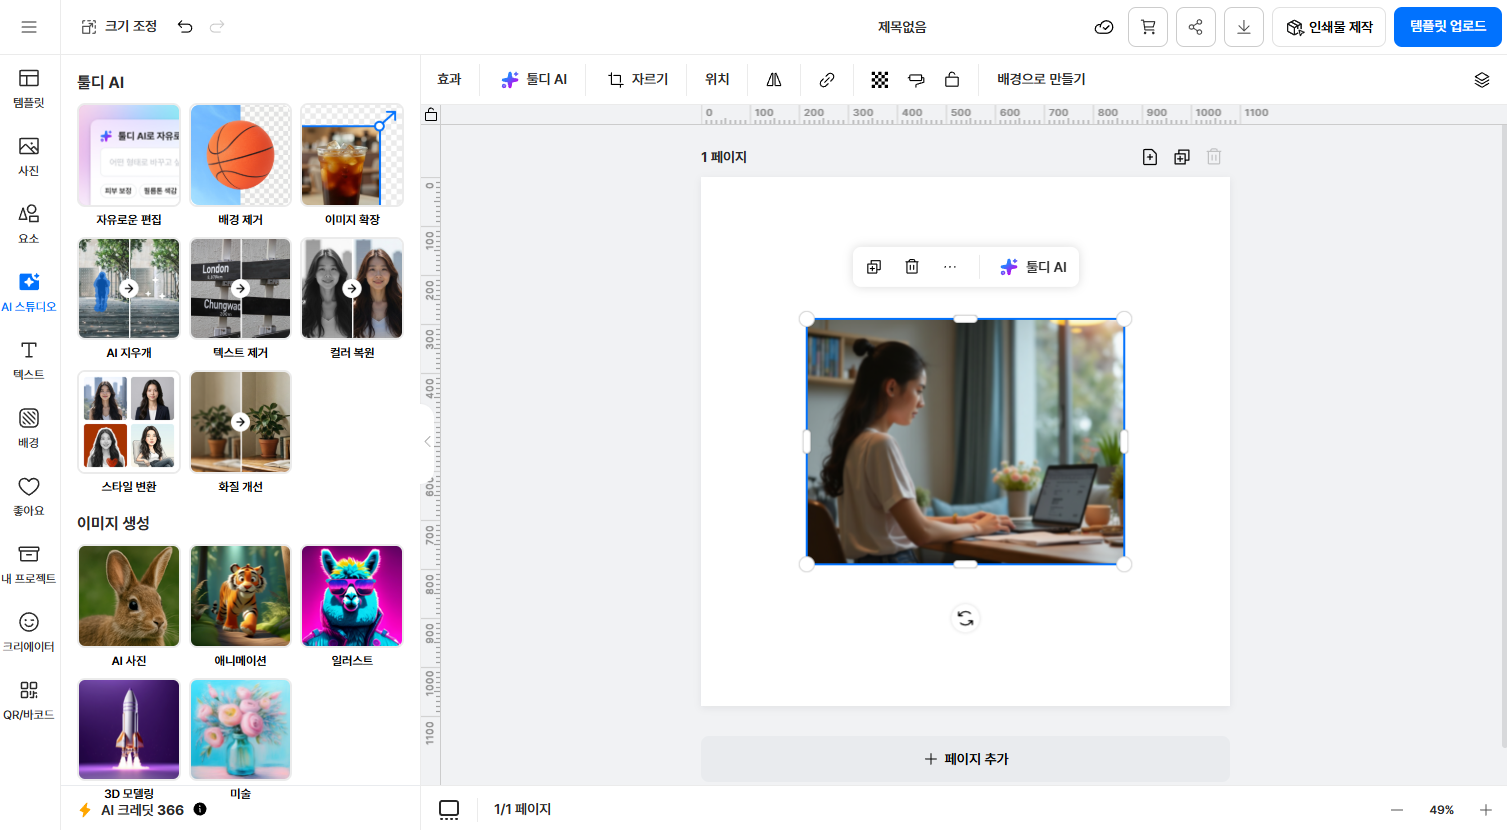Viewport: 1507px width, 830px height.
Task: Choose the 컬러 복원 tool
Action: [x=352, y=288]
